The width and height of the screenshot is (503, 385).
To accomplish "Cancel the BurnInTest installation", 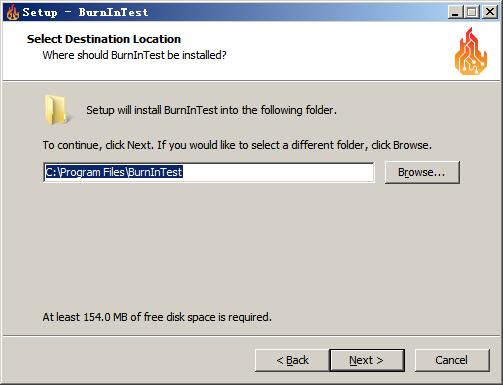I will tap(452, 360).
